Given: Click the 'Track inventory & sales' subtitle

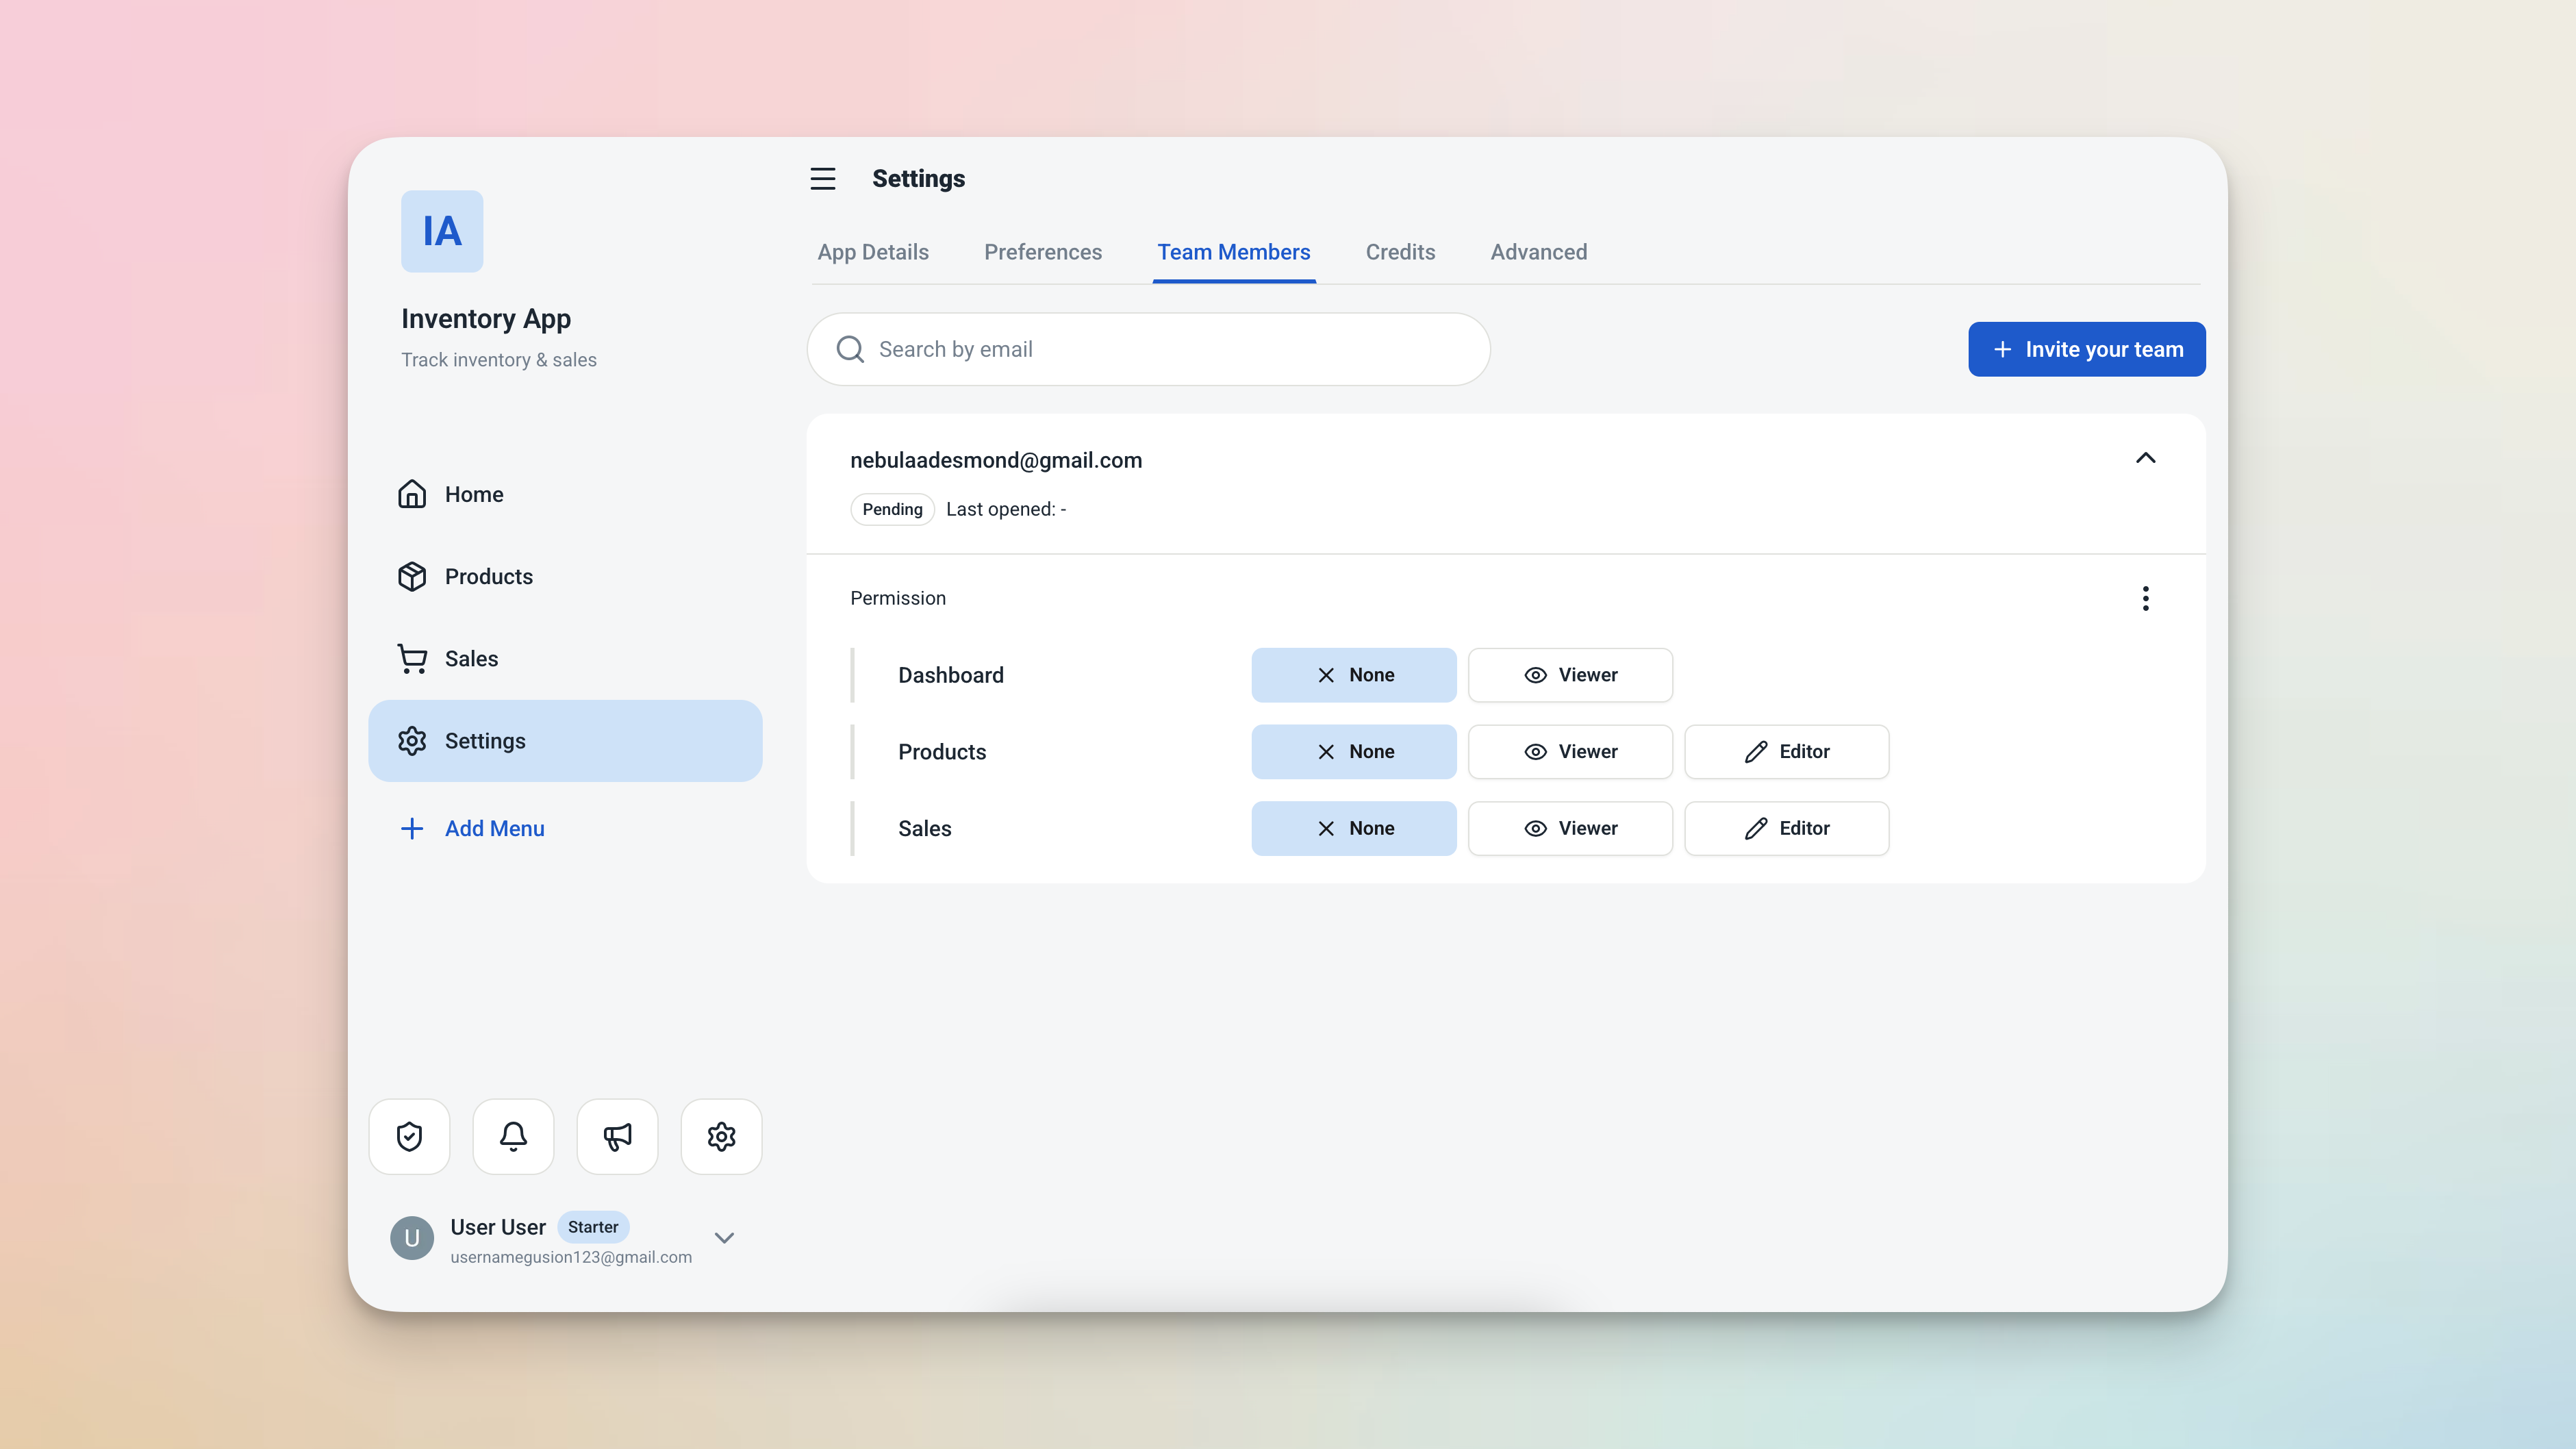Looking at the screenshot, I should [499, 360].
